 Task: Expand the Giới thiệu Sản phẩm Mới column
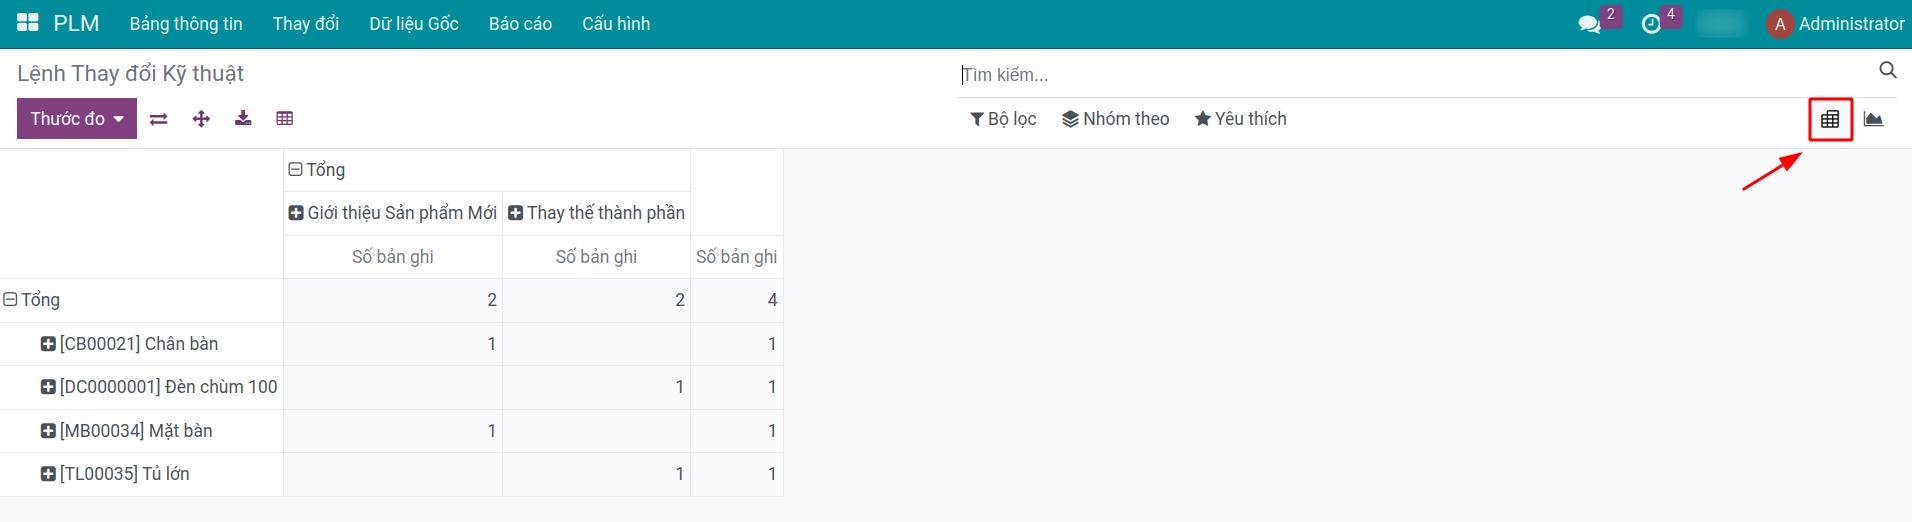pyautogui.click(x=296, y=213)
